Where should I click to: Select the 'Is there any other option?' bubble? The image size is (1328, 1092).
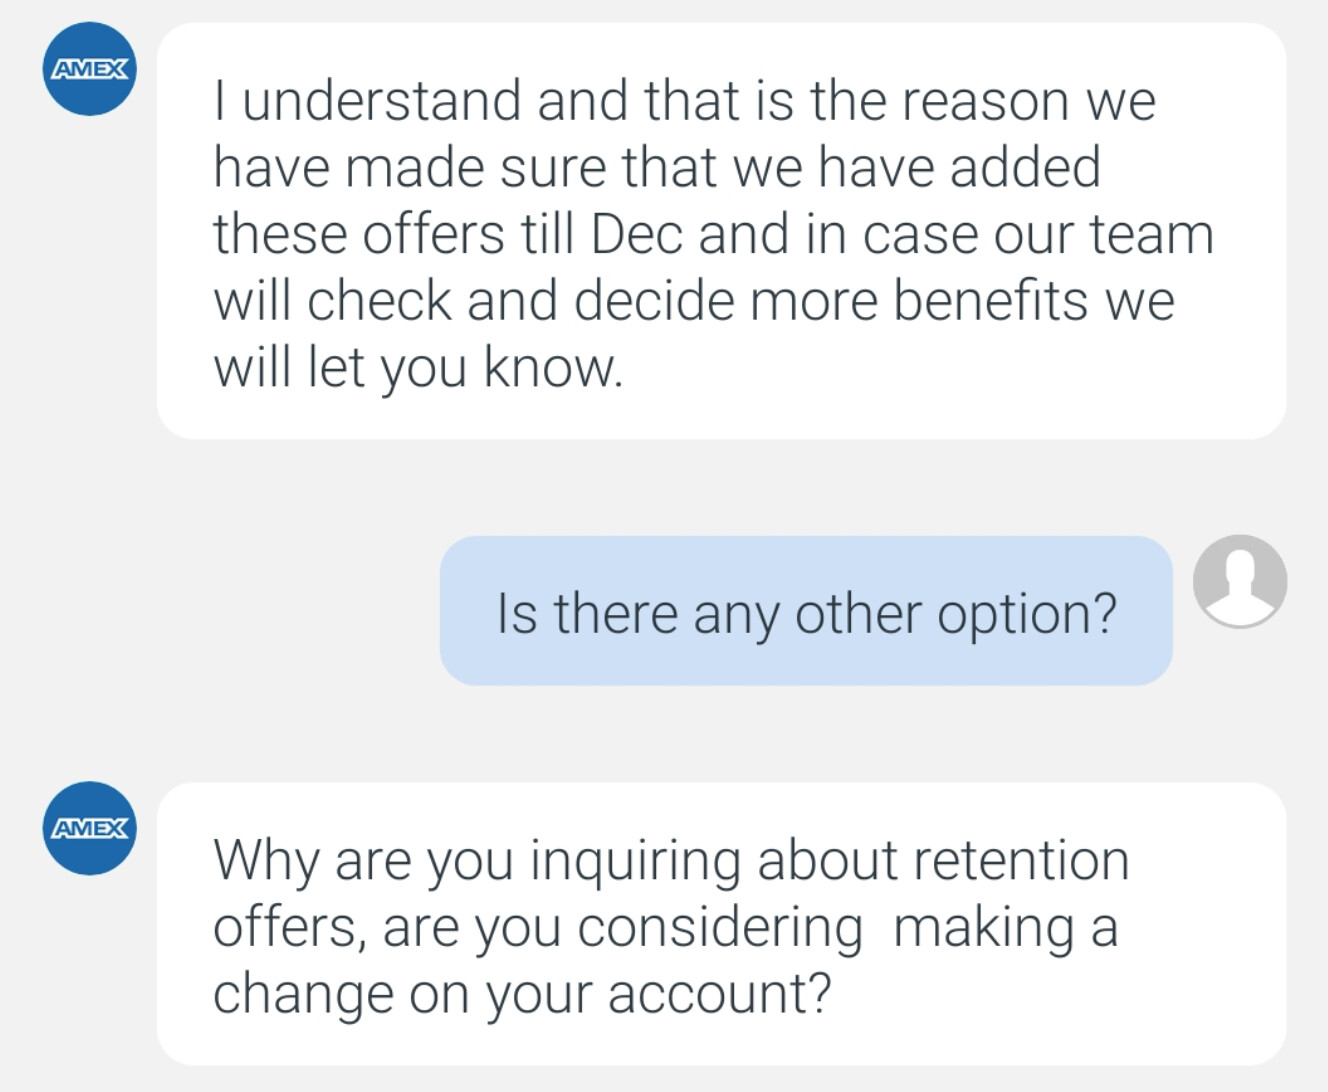[806, 611]
